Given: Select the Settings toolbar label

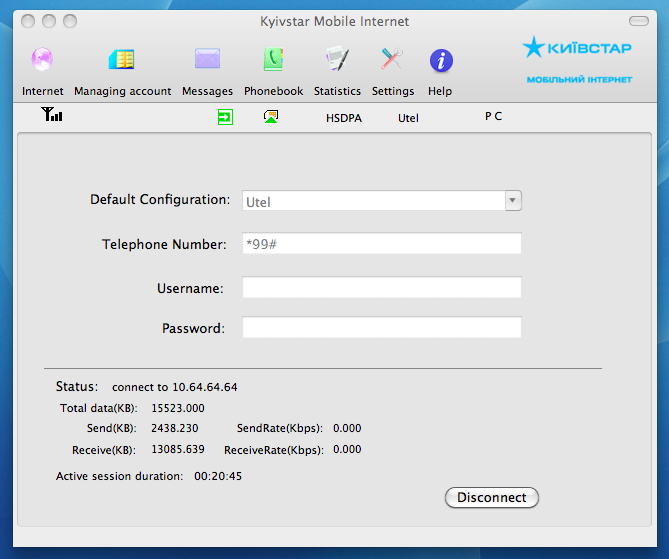Looking at the screenshot, I should [x=393, y=92].
